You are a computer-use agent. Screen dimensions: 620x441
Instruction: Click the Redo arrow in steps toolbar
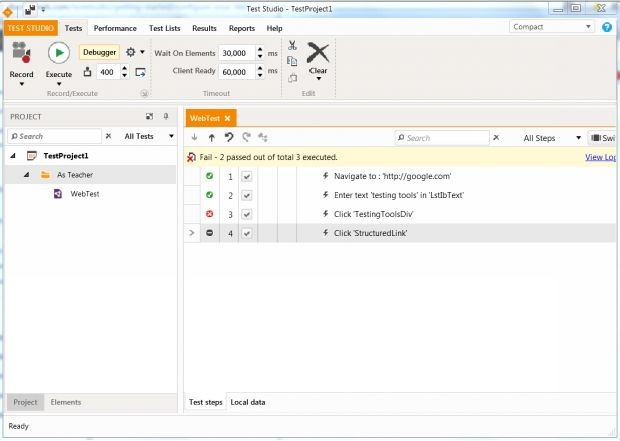tap(246, 137)
